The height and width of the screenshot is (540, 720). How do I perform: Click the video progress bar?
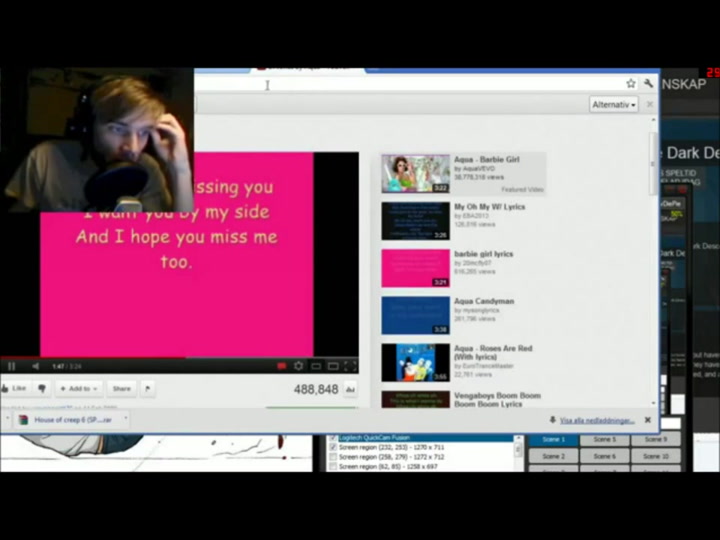180,356
